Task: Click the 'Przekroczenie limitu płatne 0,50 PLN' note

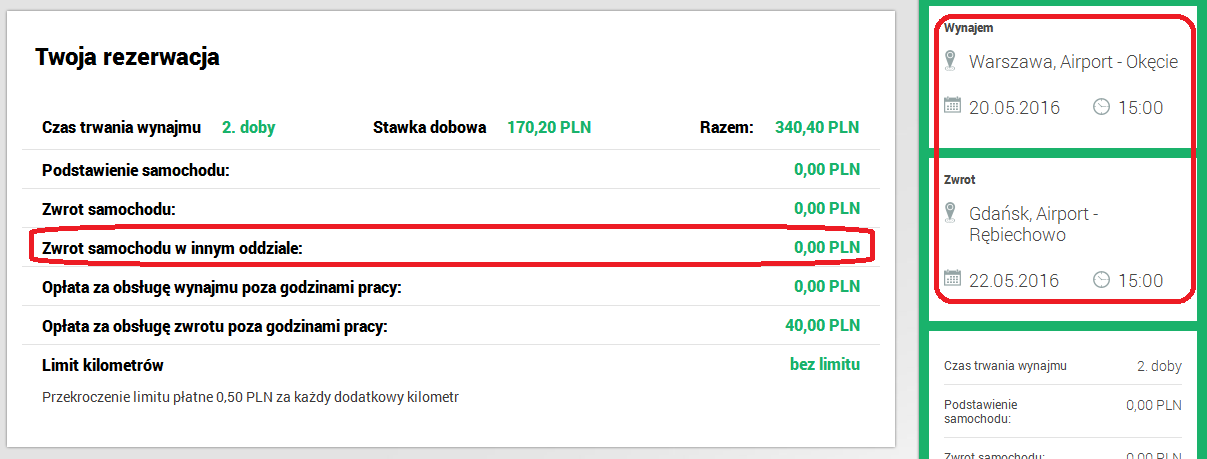Action: [250, 397]
